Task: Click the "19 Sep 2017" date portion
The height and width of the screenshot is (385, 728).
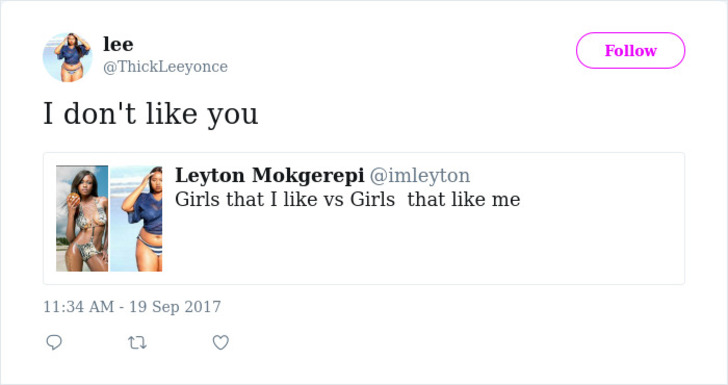Action: click(175, 307)
